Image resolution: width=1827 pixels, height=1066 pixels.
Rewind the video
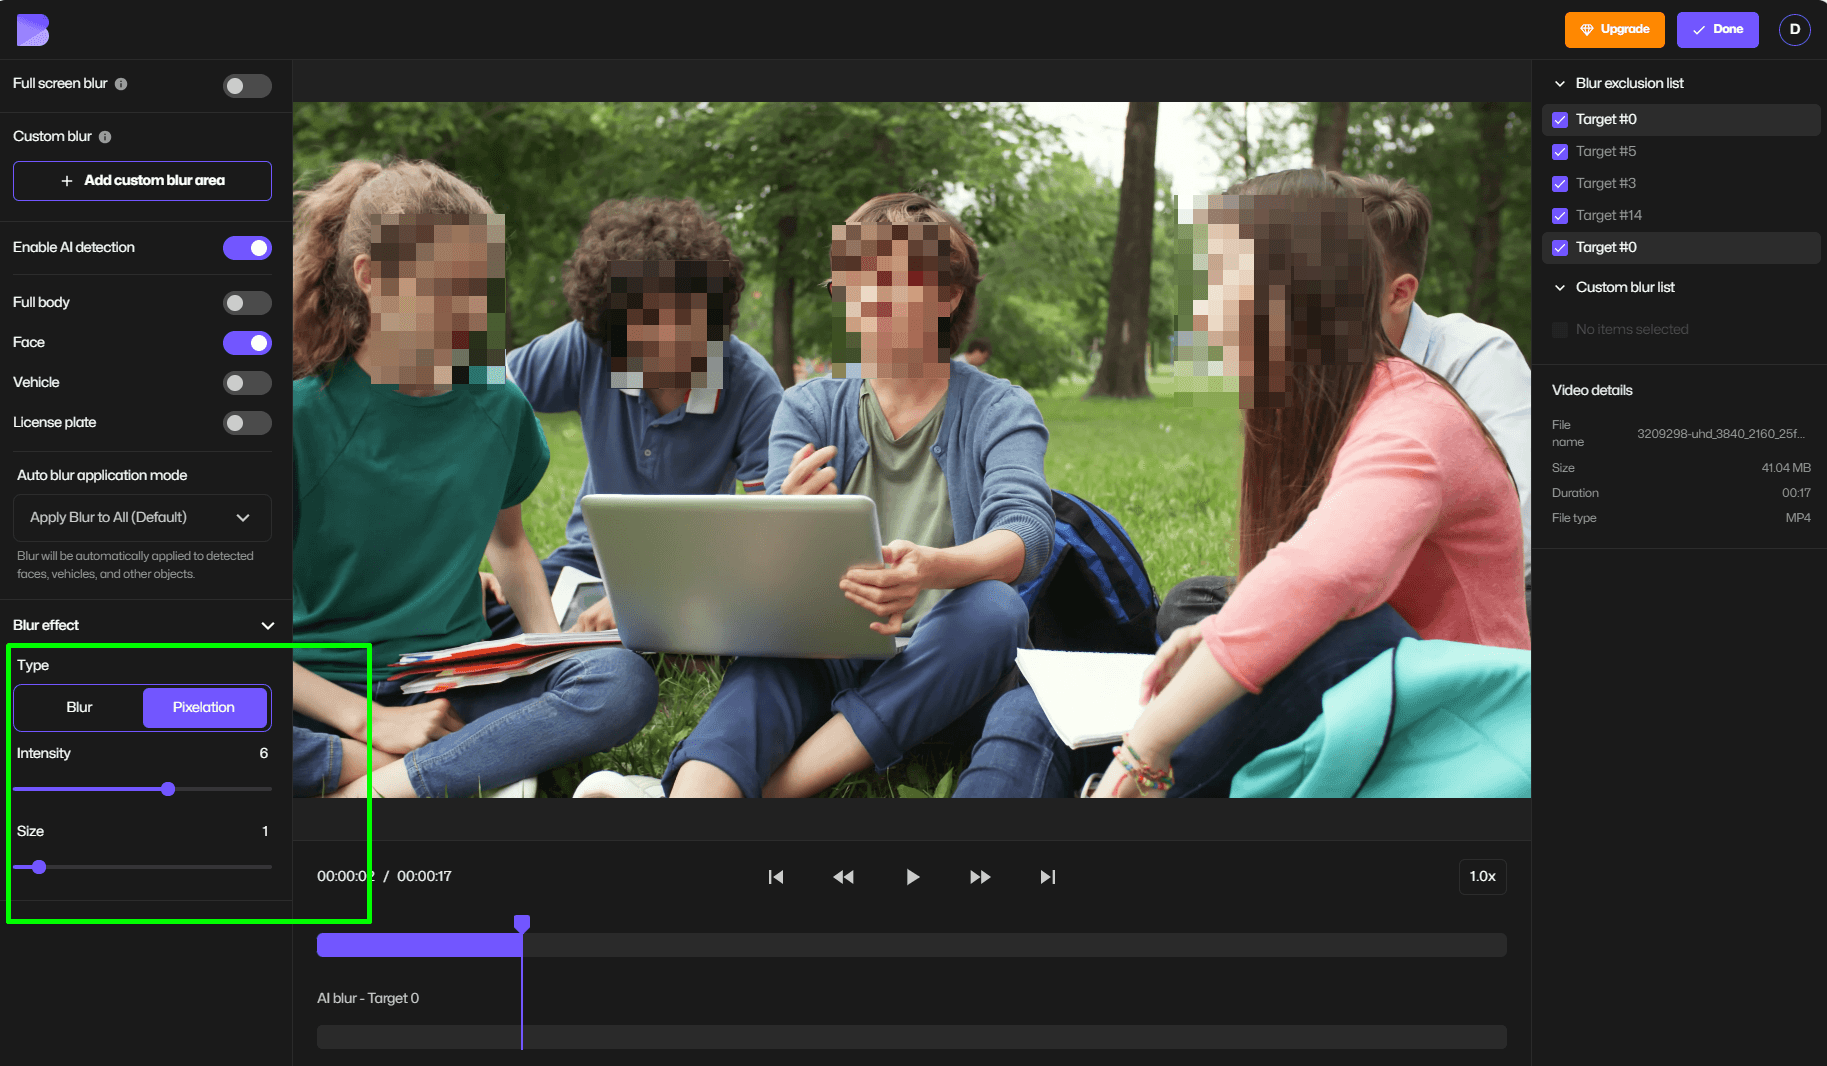click(844, 876)
